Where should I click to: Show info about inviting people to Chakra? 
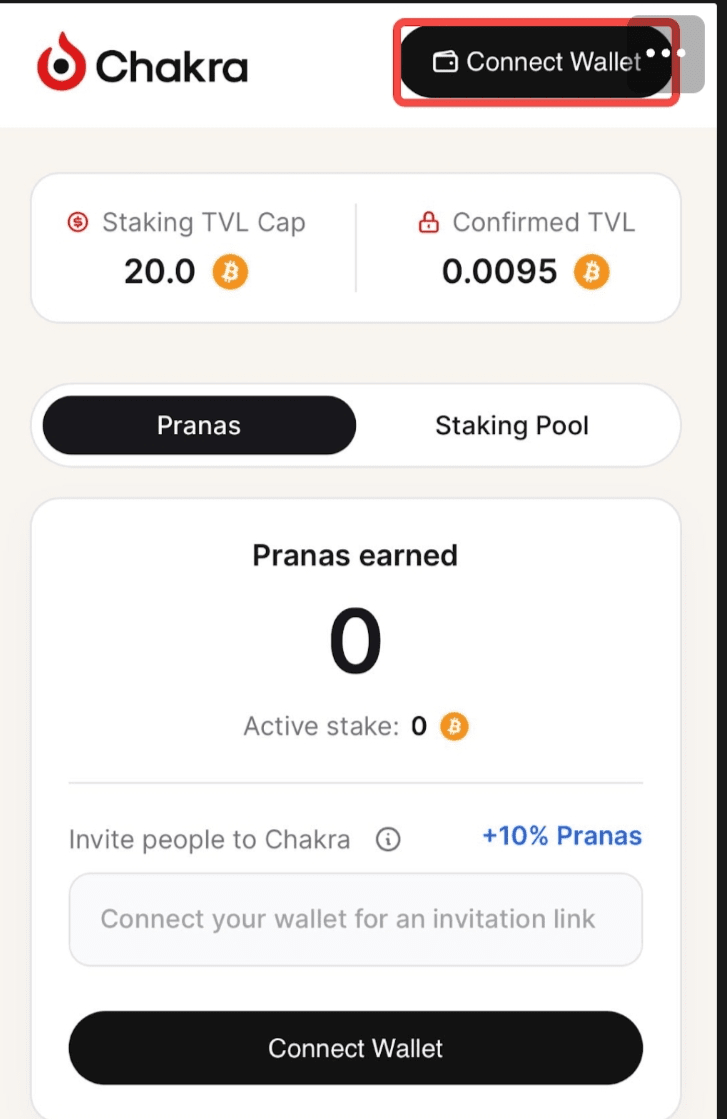(388, 839)
